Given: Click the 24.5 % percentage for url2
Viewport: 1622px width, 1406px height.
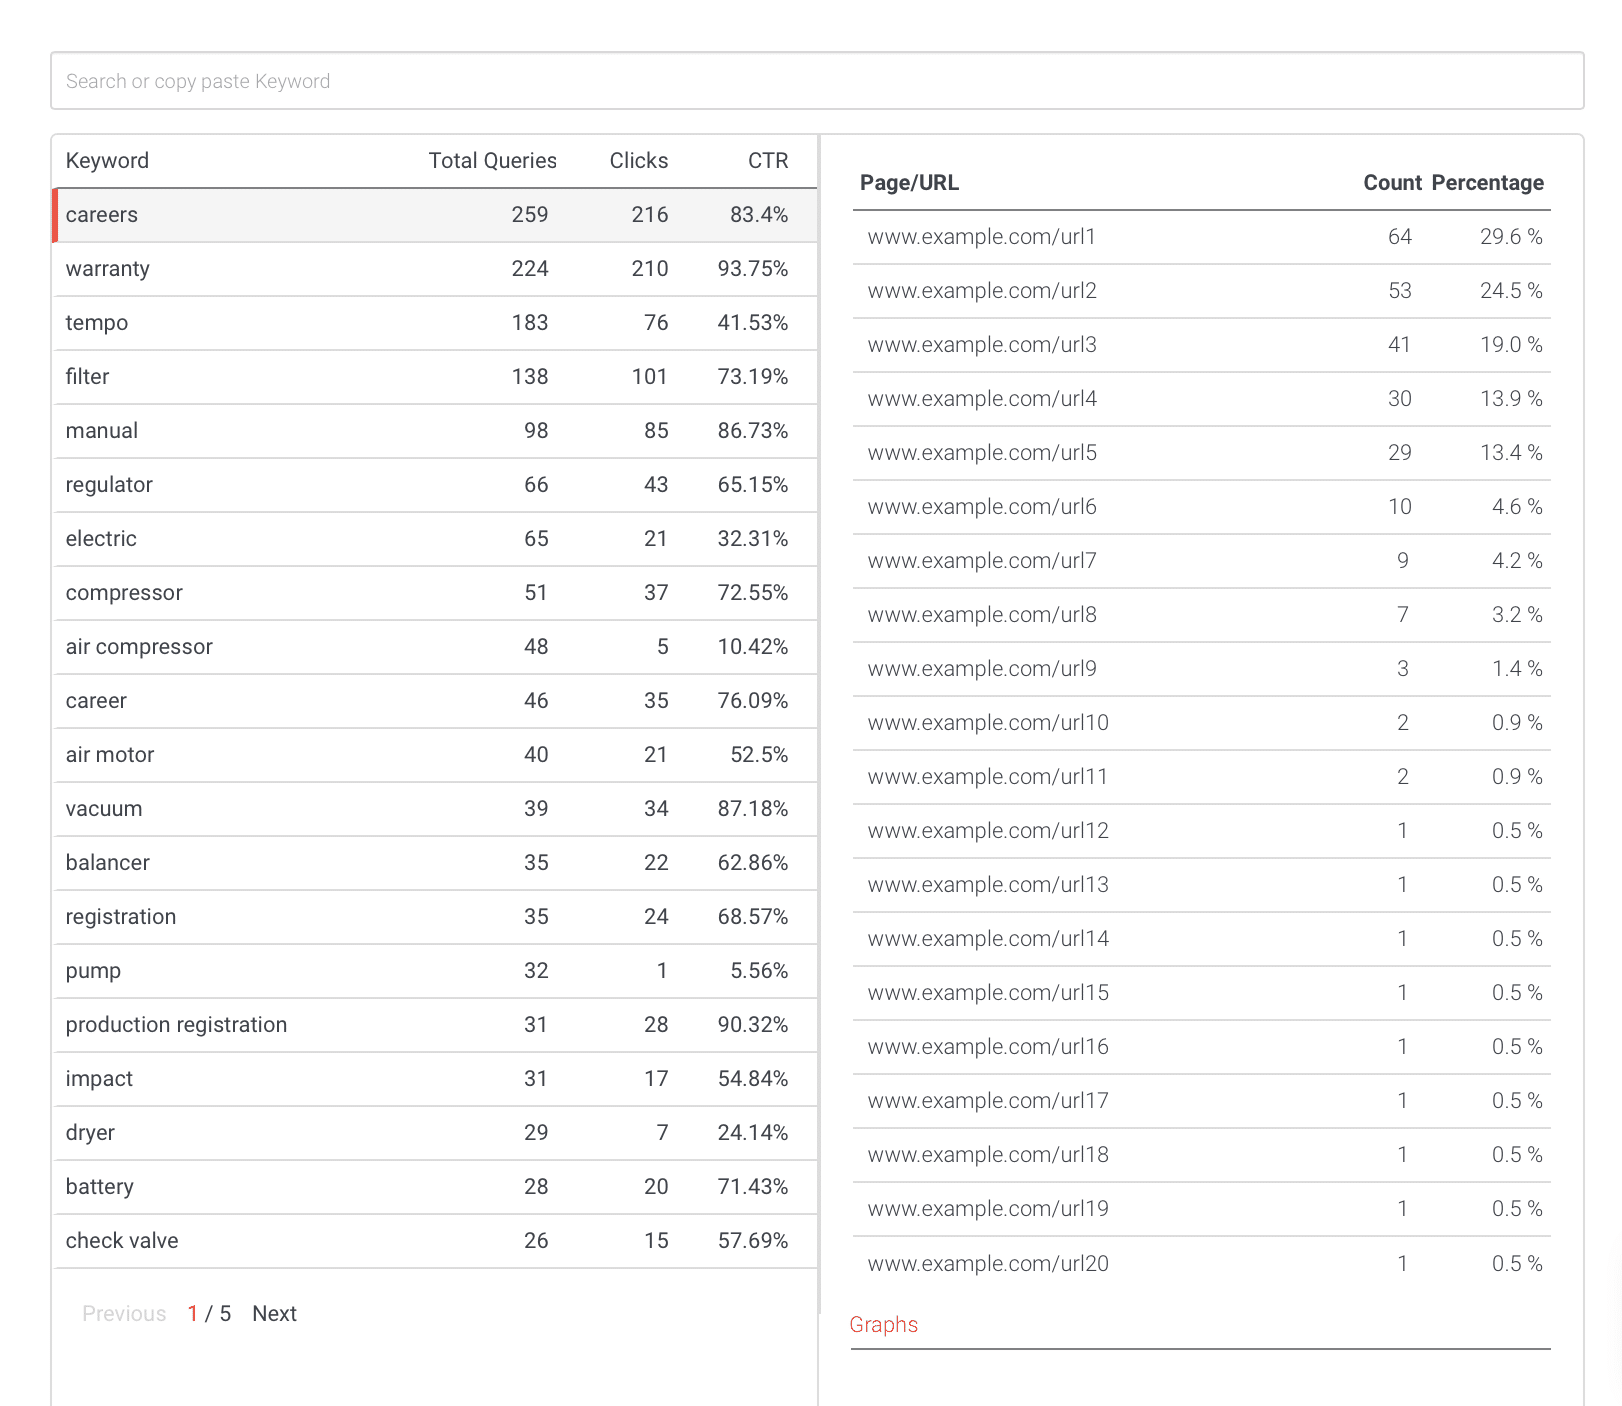Looking at the screenshot, I should click(x=1511, y=291).
